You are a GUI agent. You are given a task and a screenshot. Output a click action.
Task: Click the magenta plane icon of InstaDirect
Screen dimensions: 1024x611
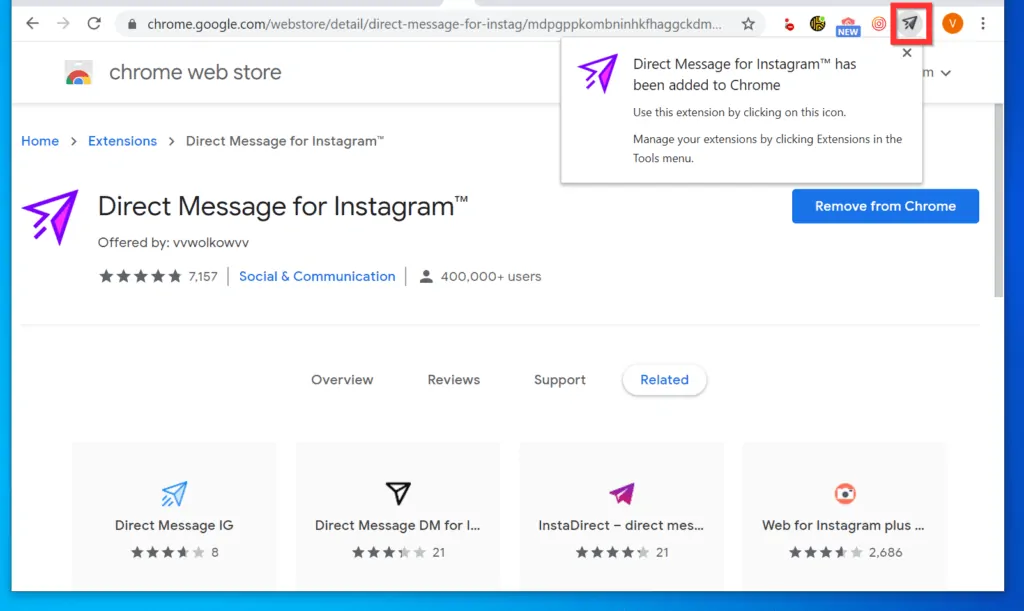[x=622, y=494]
